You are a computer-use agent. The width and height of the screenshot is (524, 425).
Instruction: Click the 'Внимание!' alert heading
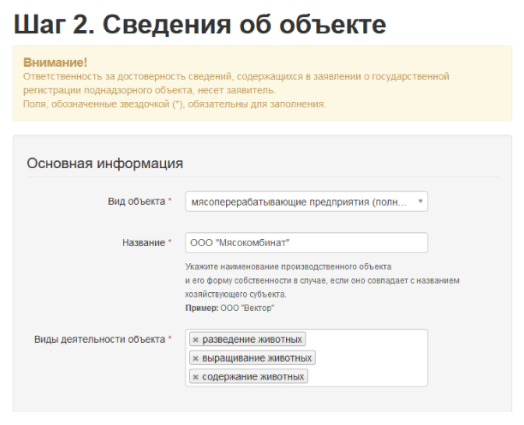pyautogui.click(x=55, y=62)
